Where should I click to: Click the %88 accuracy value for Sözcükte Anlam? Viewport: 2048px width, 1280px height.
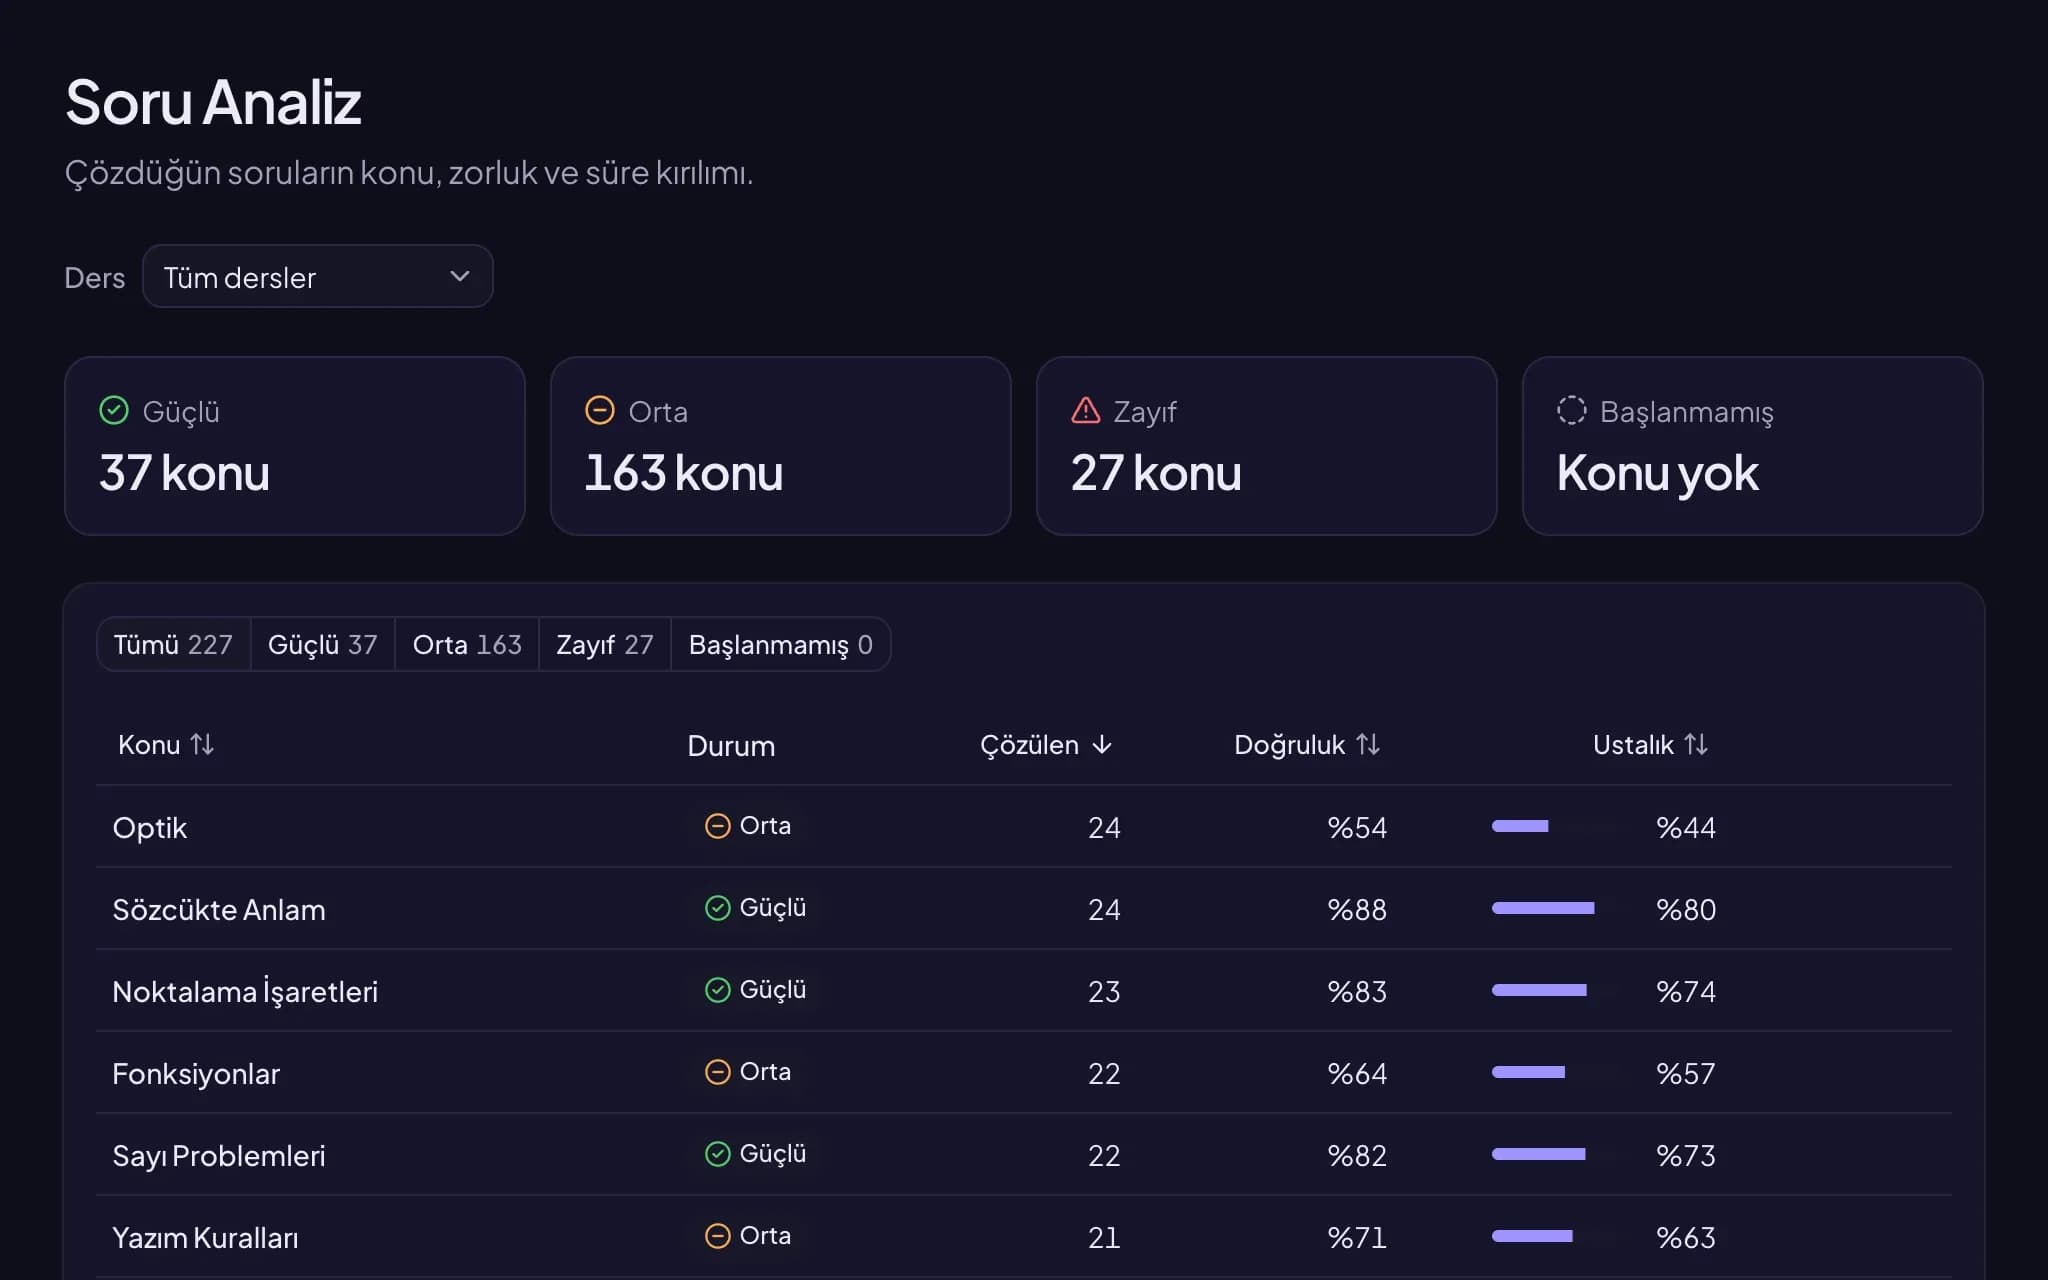pos(1357,910)
